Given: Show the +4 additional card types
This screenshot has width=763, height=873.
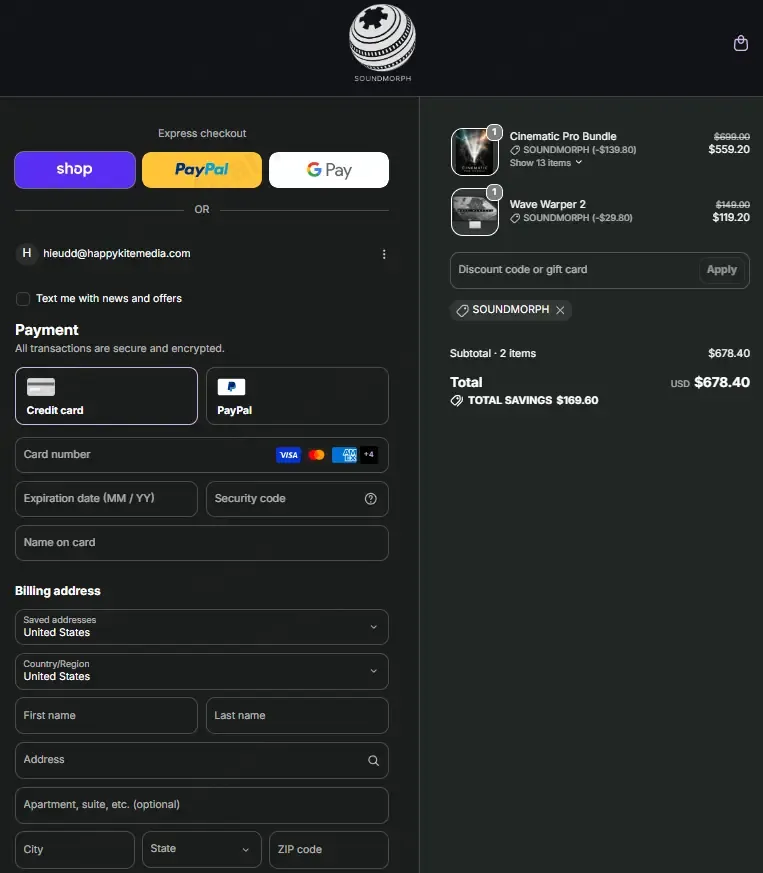Looking at the screenshot, I should coord(369,455).
